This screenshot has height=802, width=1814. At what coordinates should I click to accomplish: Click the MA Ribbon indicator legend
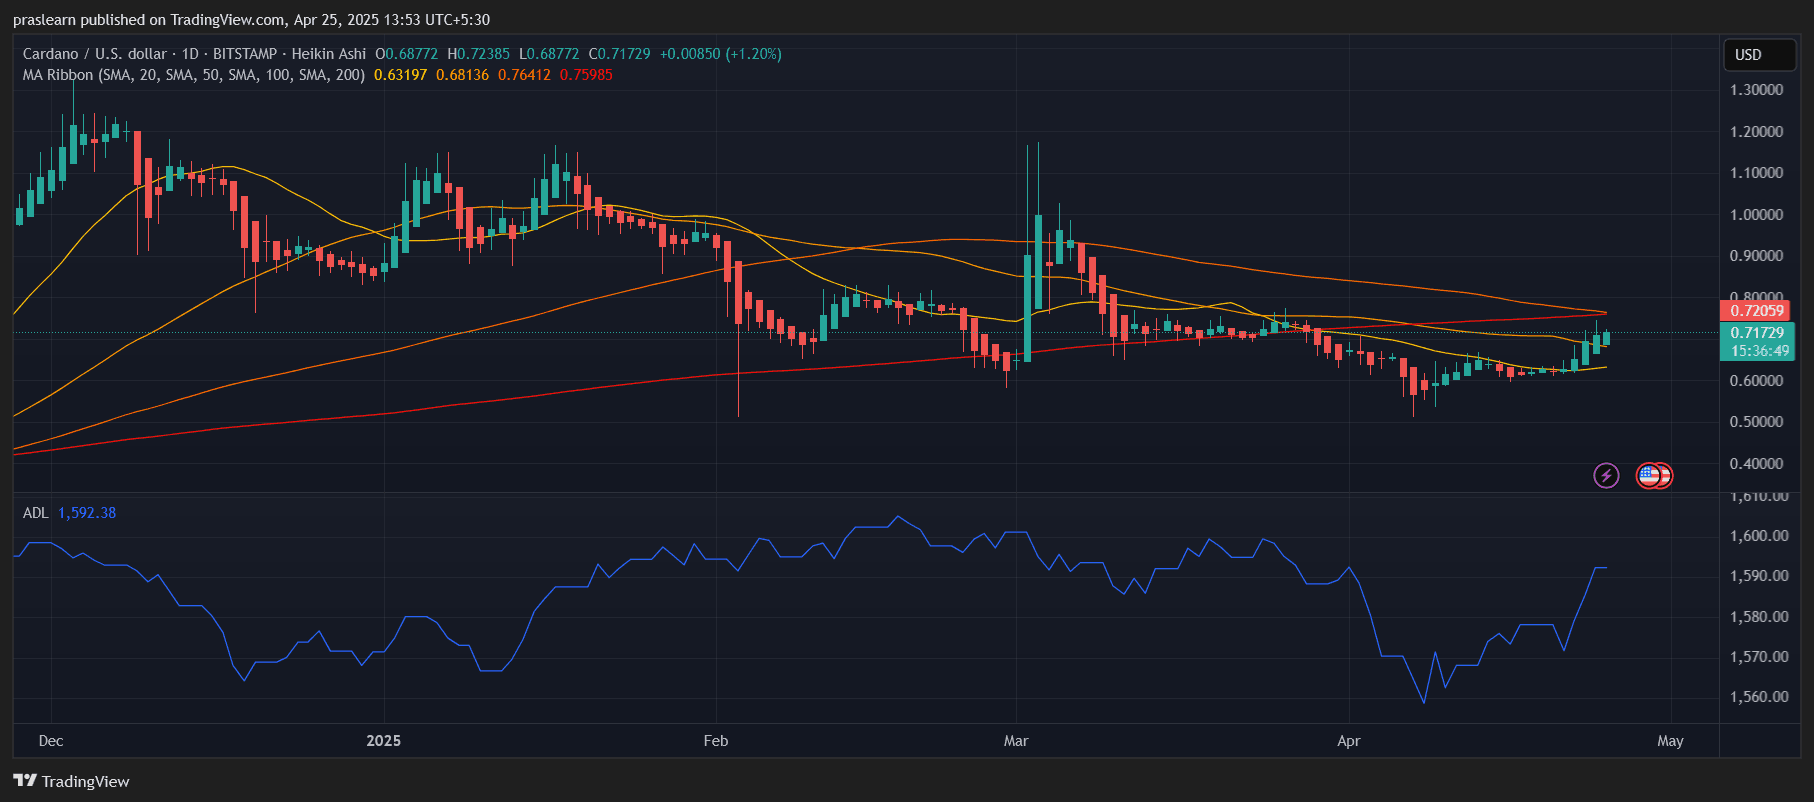pyautogui.click(x=194, y=75)
